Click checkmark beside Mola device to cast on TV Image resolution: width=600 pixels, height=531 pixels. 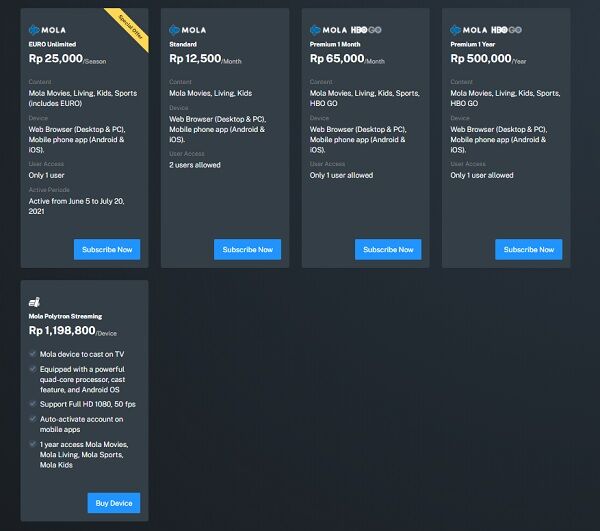33,354
